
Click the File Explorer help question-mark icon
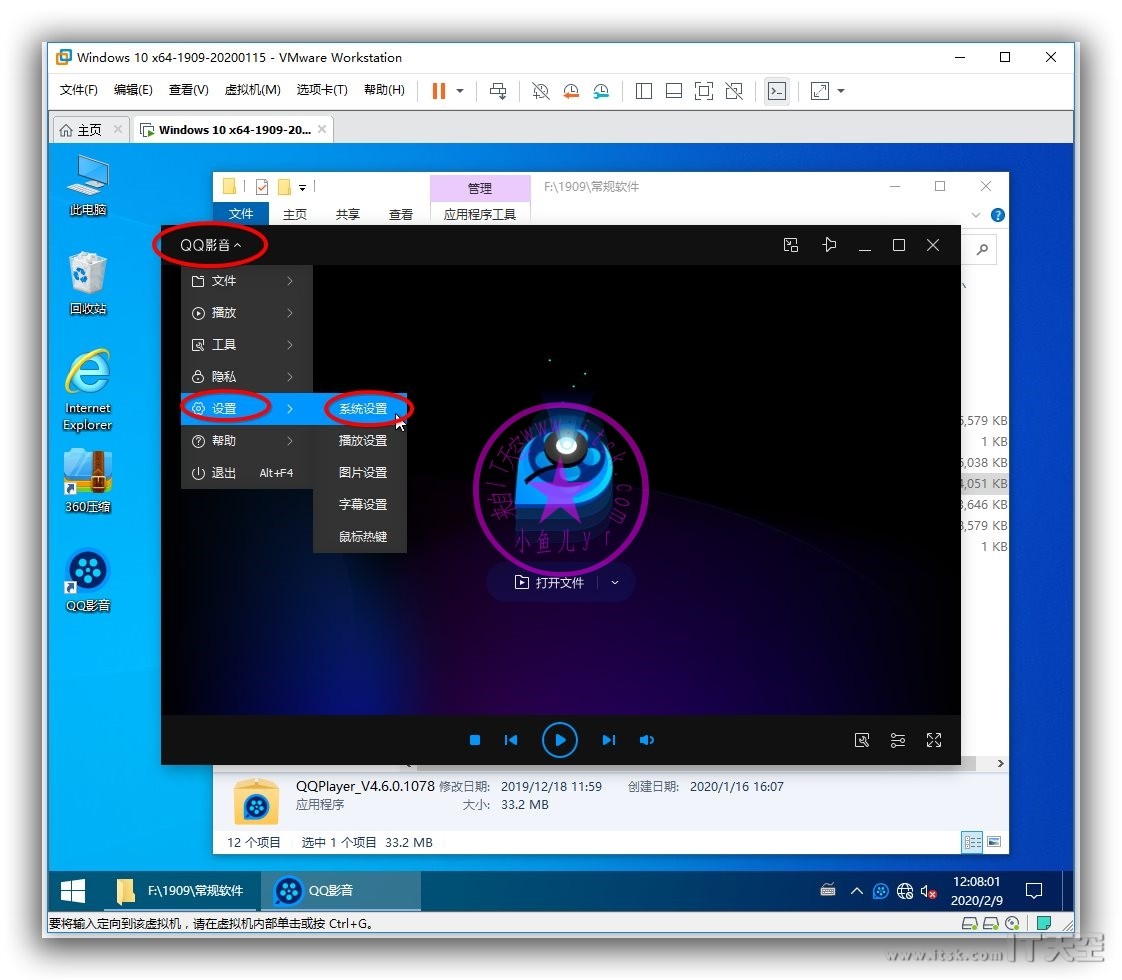(997, 215)
